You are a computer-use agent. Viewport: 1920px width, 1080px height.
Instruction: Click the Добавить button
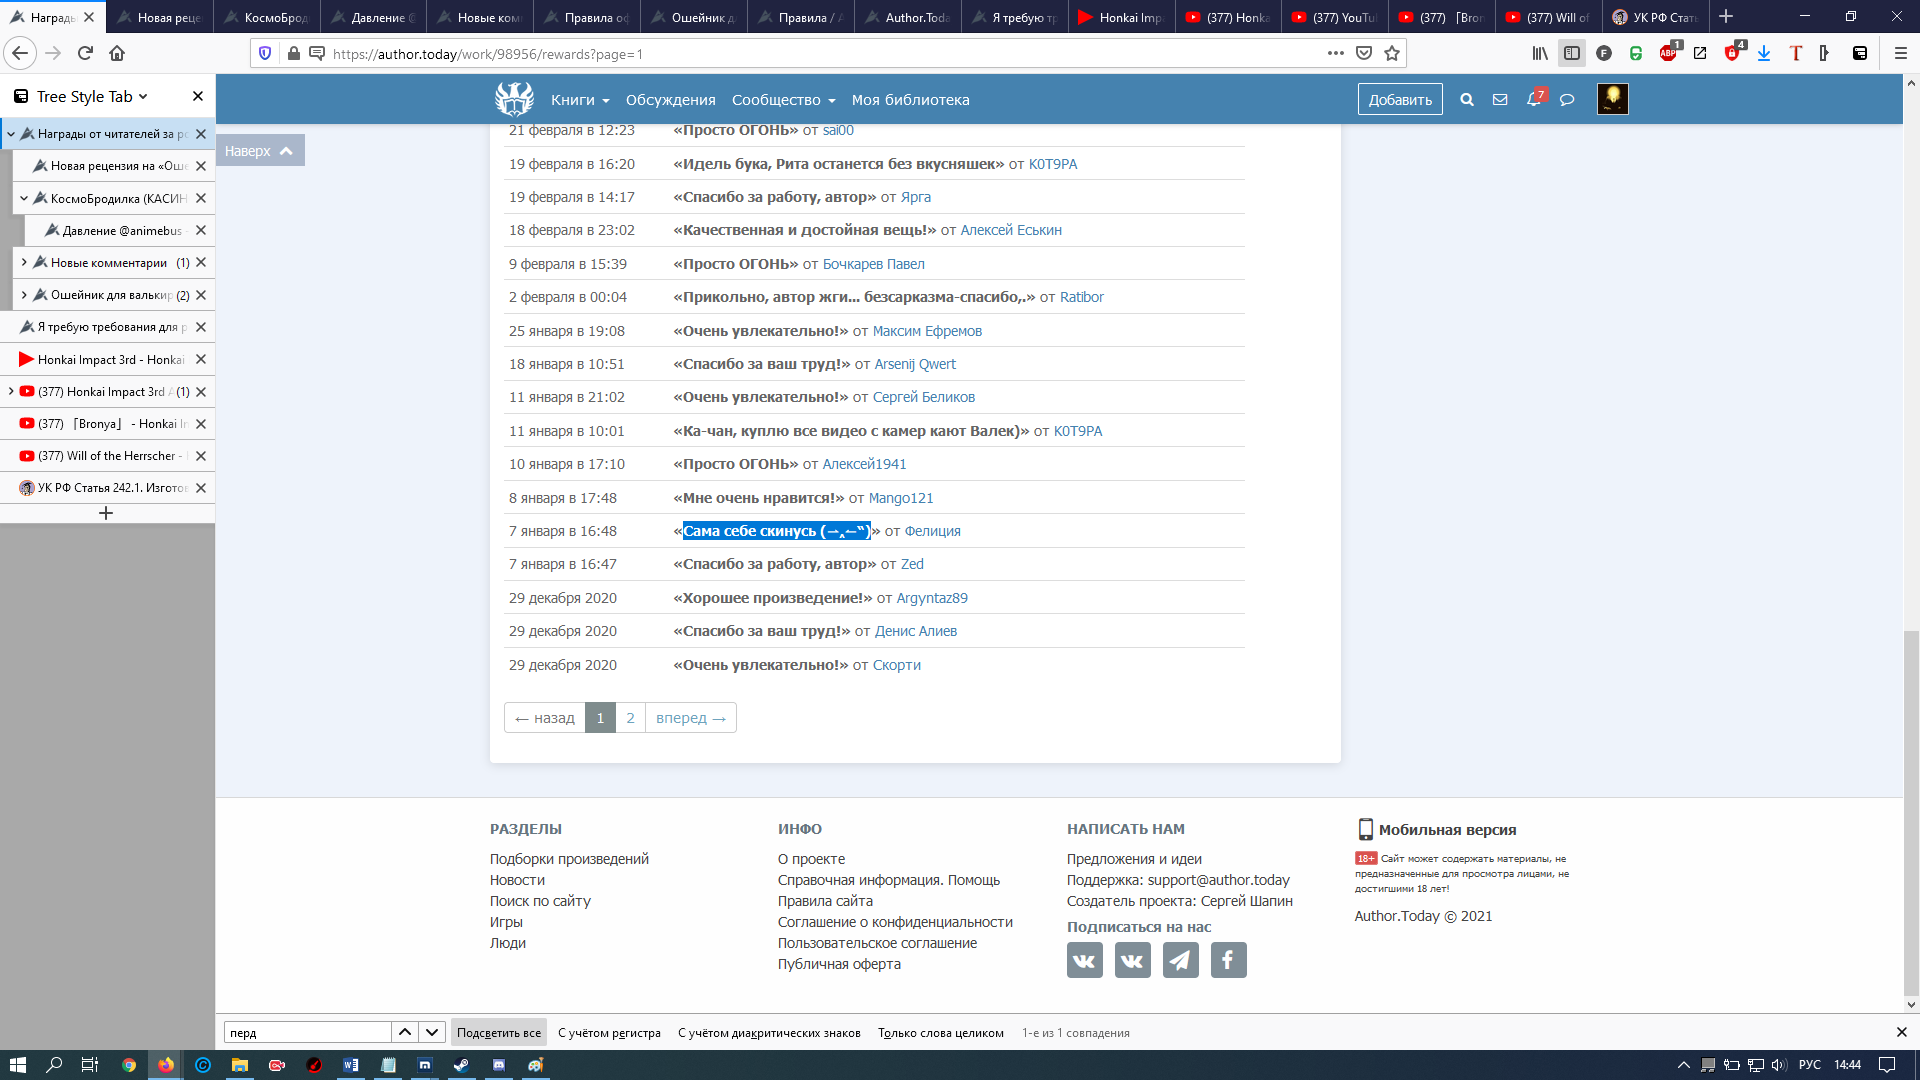[x=1399, y=100]
